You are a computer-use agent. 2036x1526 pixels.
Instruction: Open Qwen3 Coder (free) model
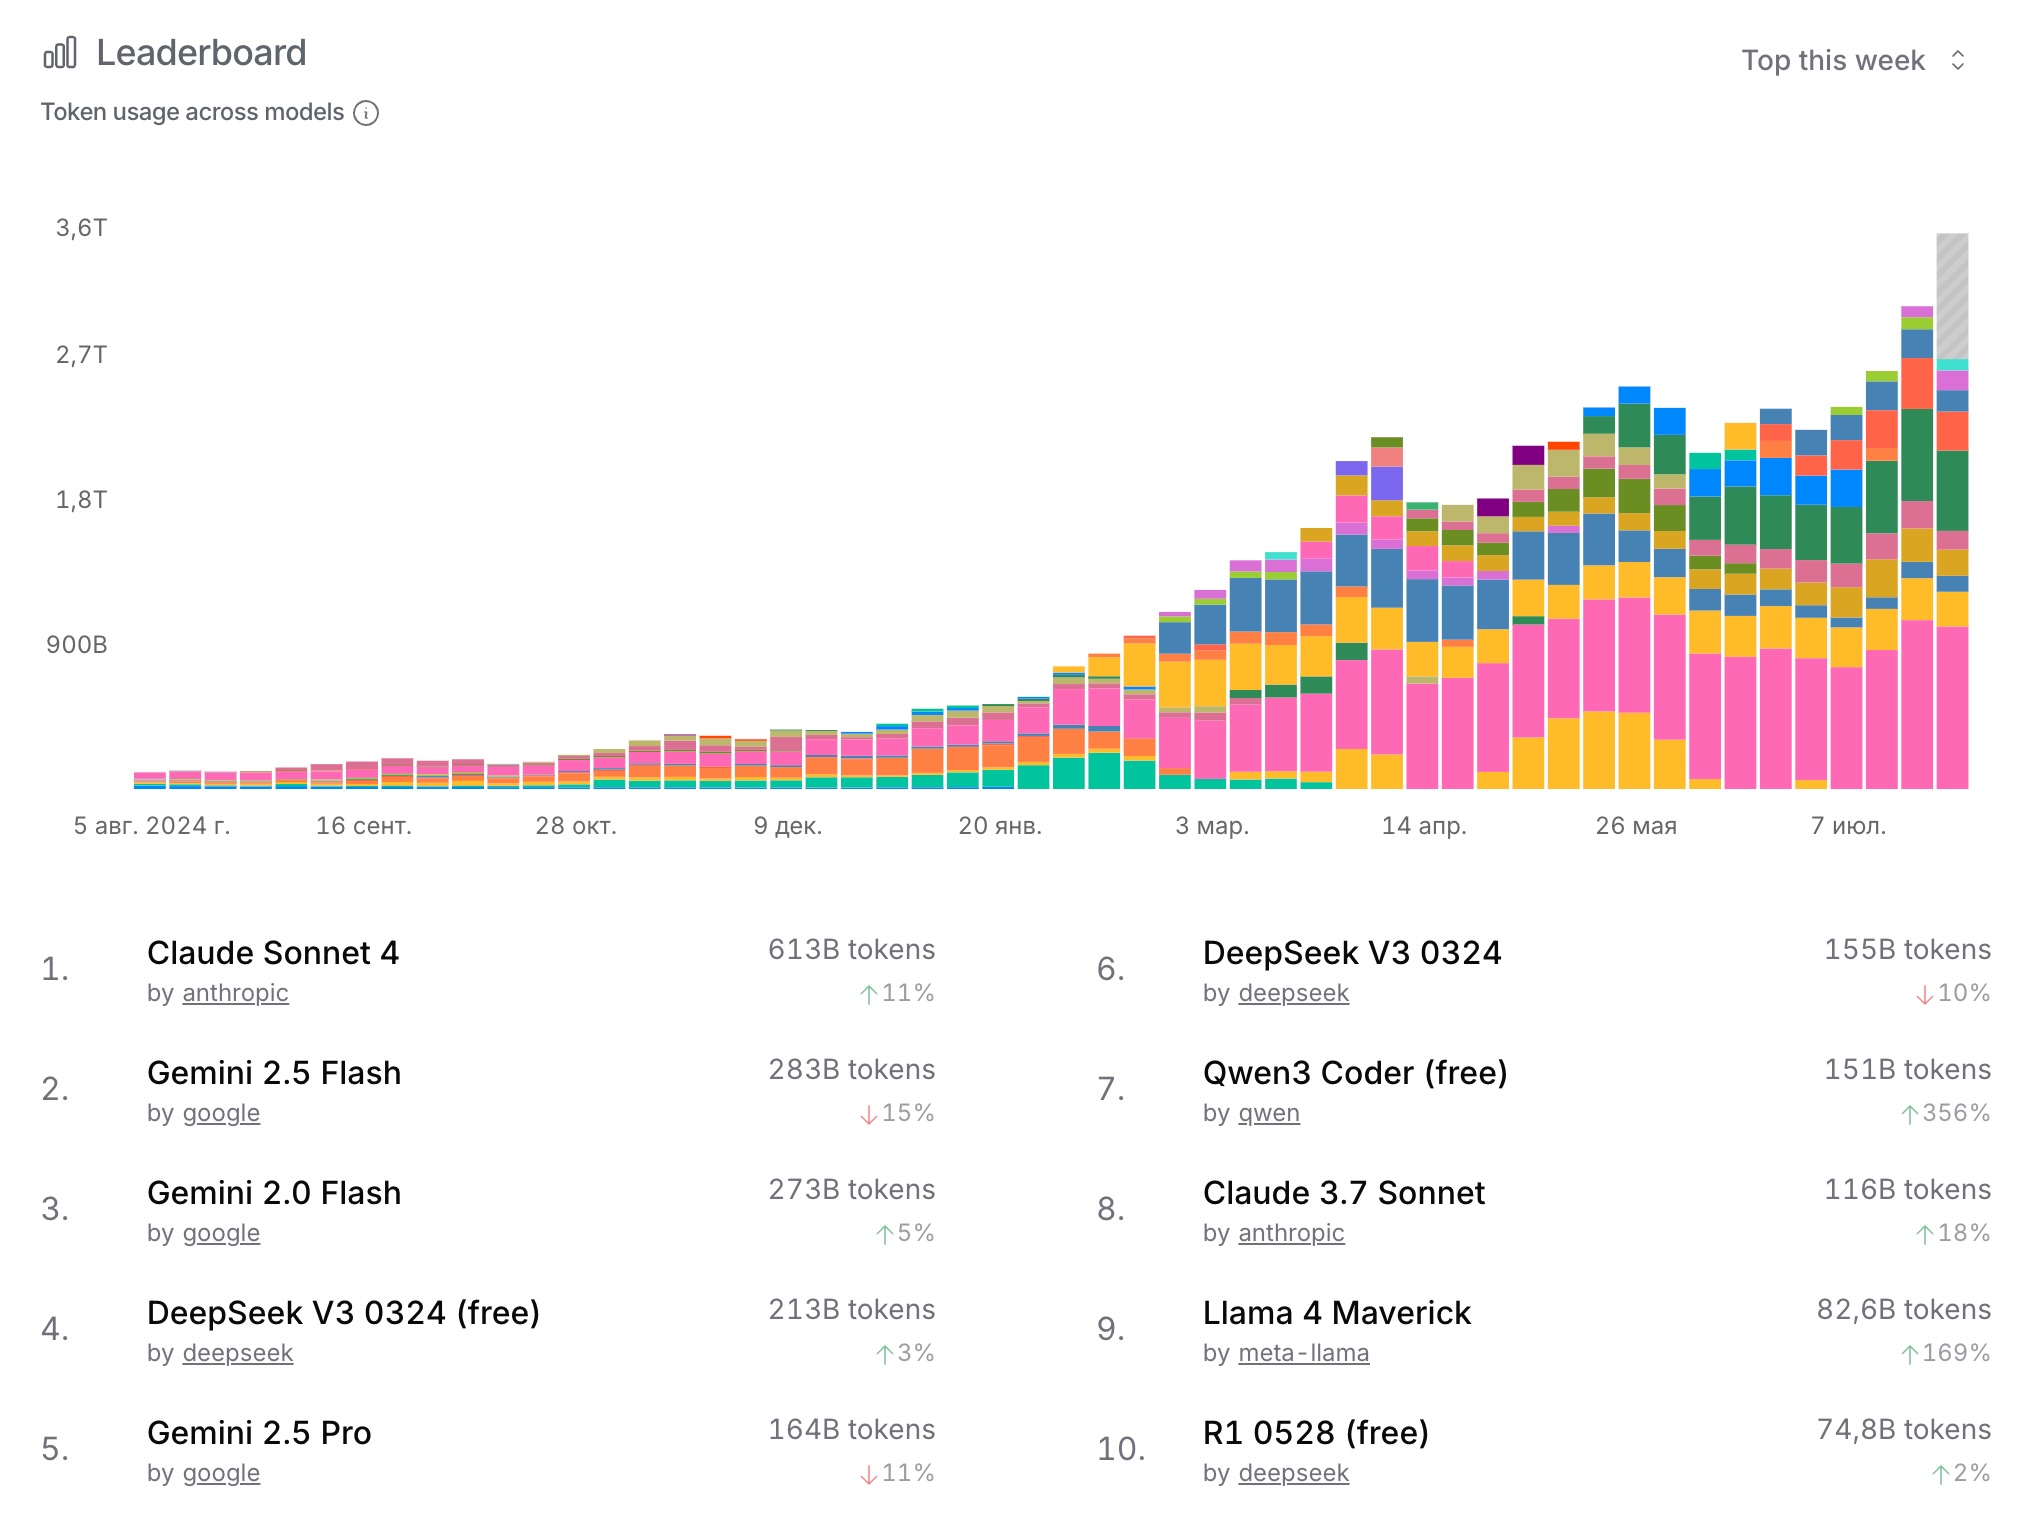point(1355,1073)
